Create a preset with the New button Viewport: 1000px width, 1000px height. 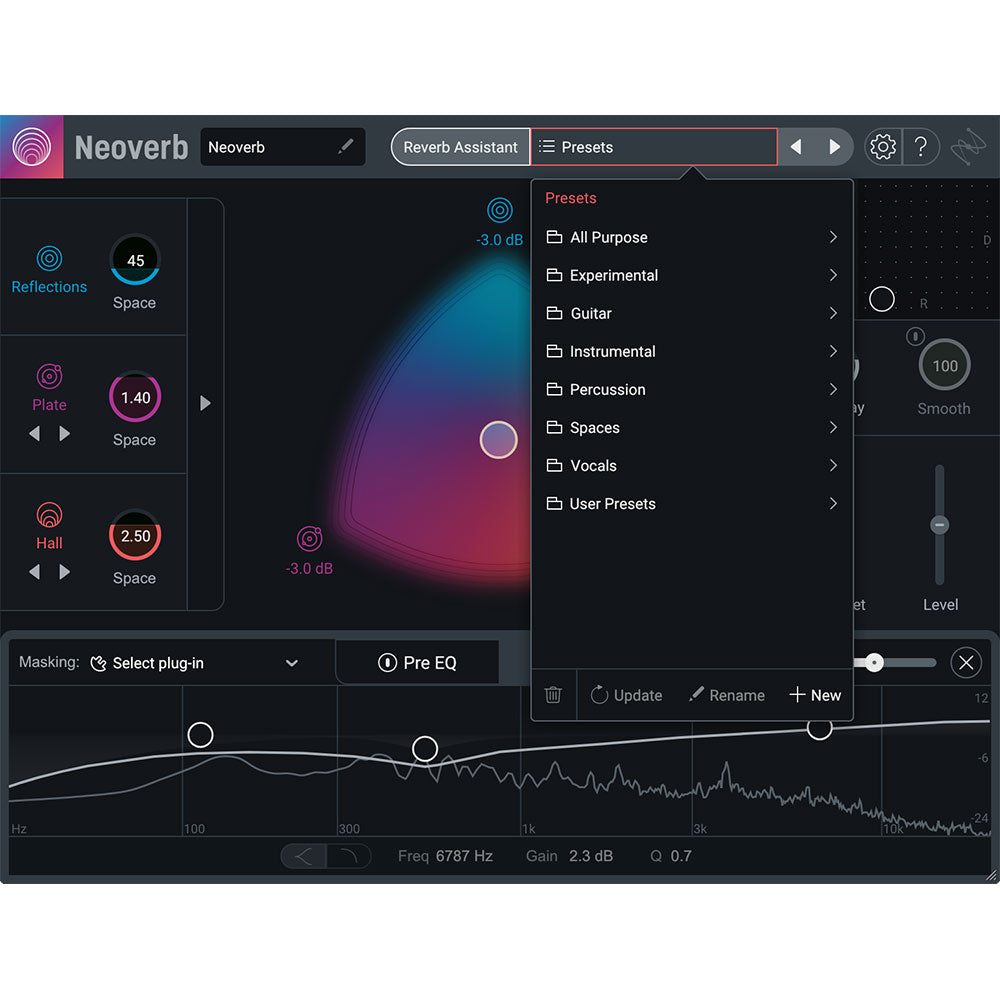[814, 694]
